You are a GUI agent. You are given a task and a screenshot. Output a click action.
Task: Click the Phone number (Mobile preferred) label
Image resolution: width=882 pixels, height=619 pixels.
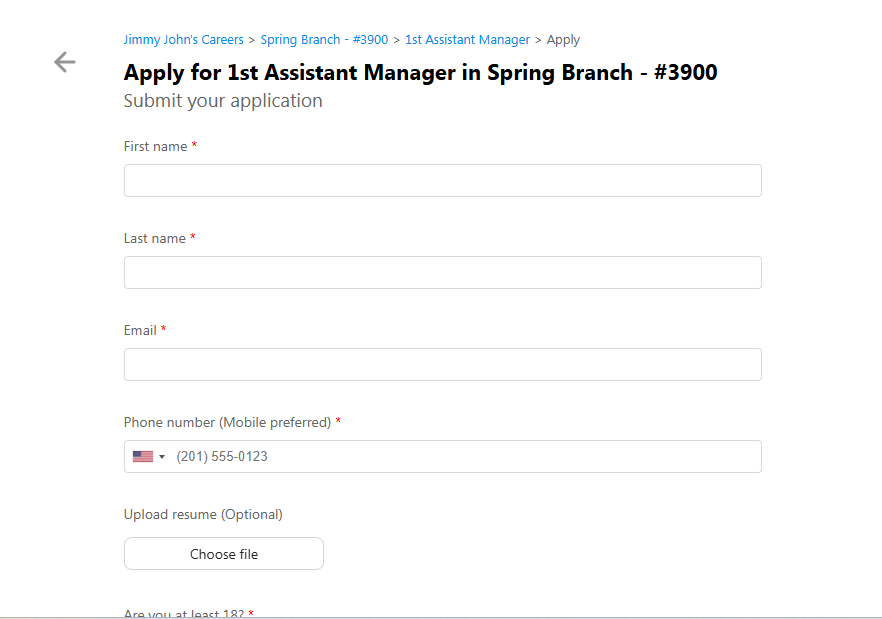click(227, 423)
